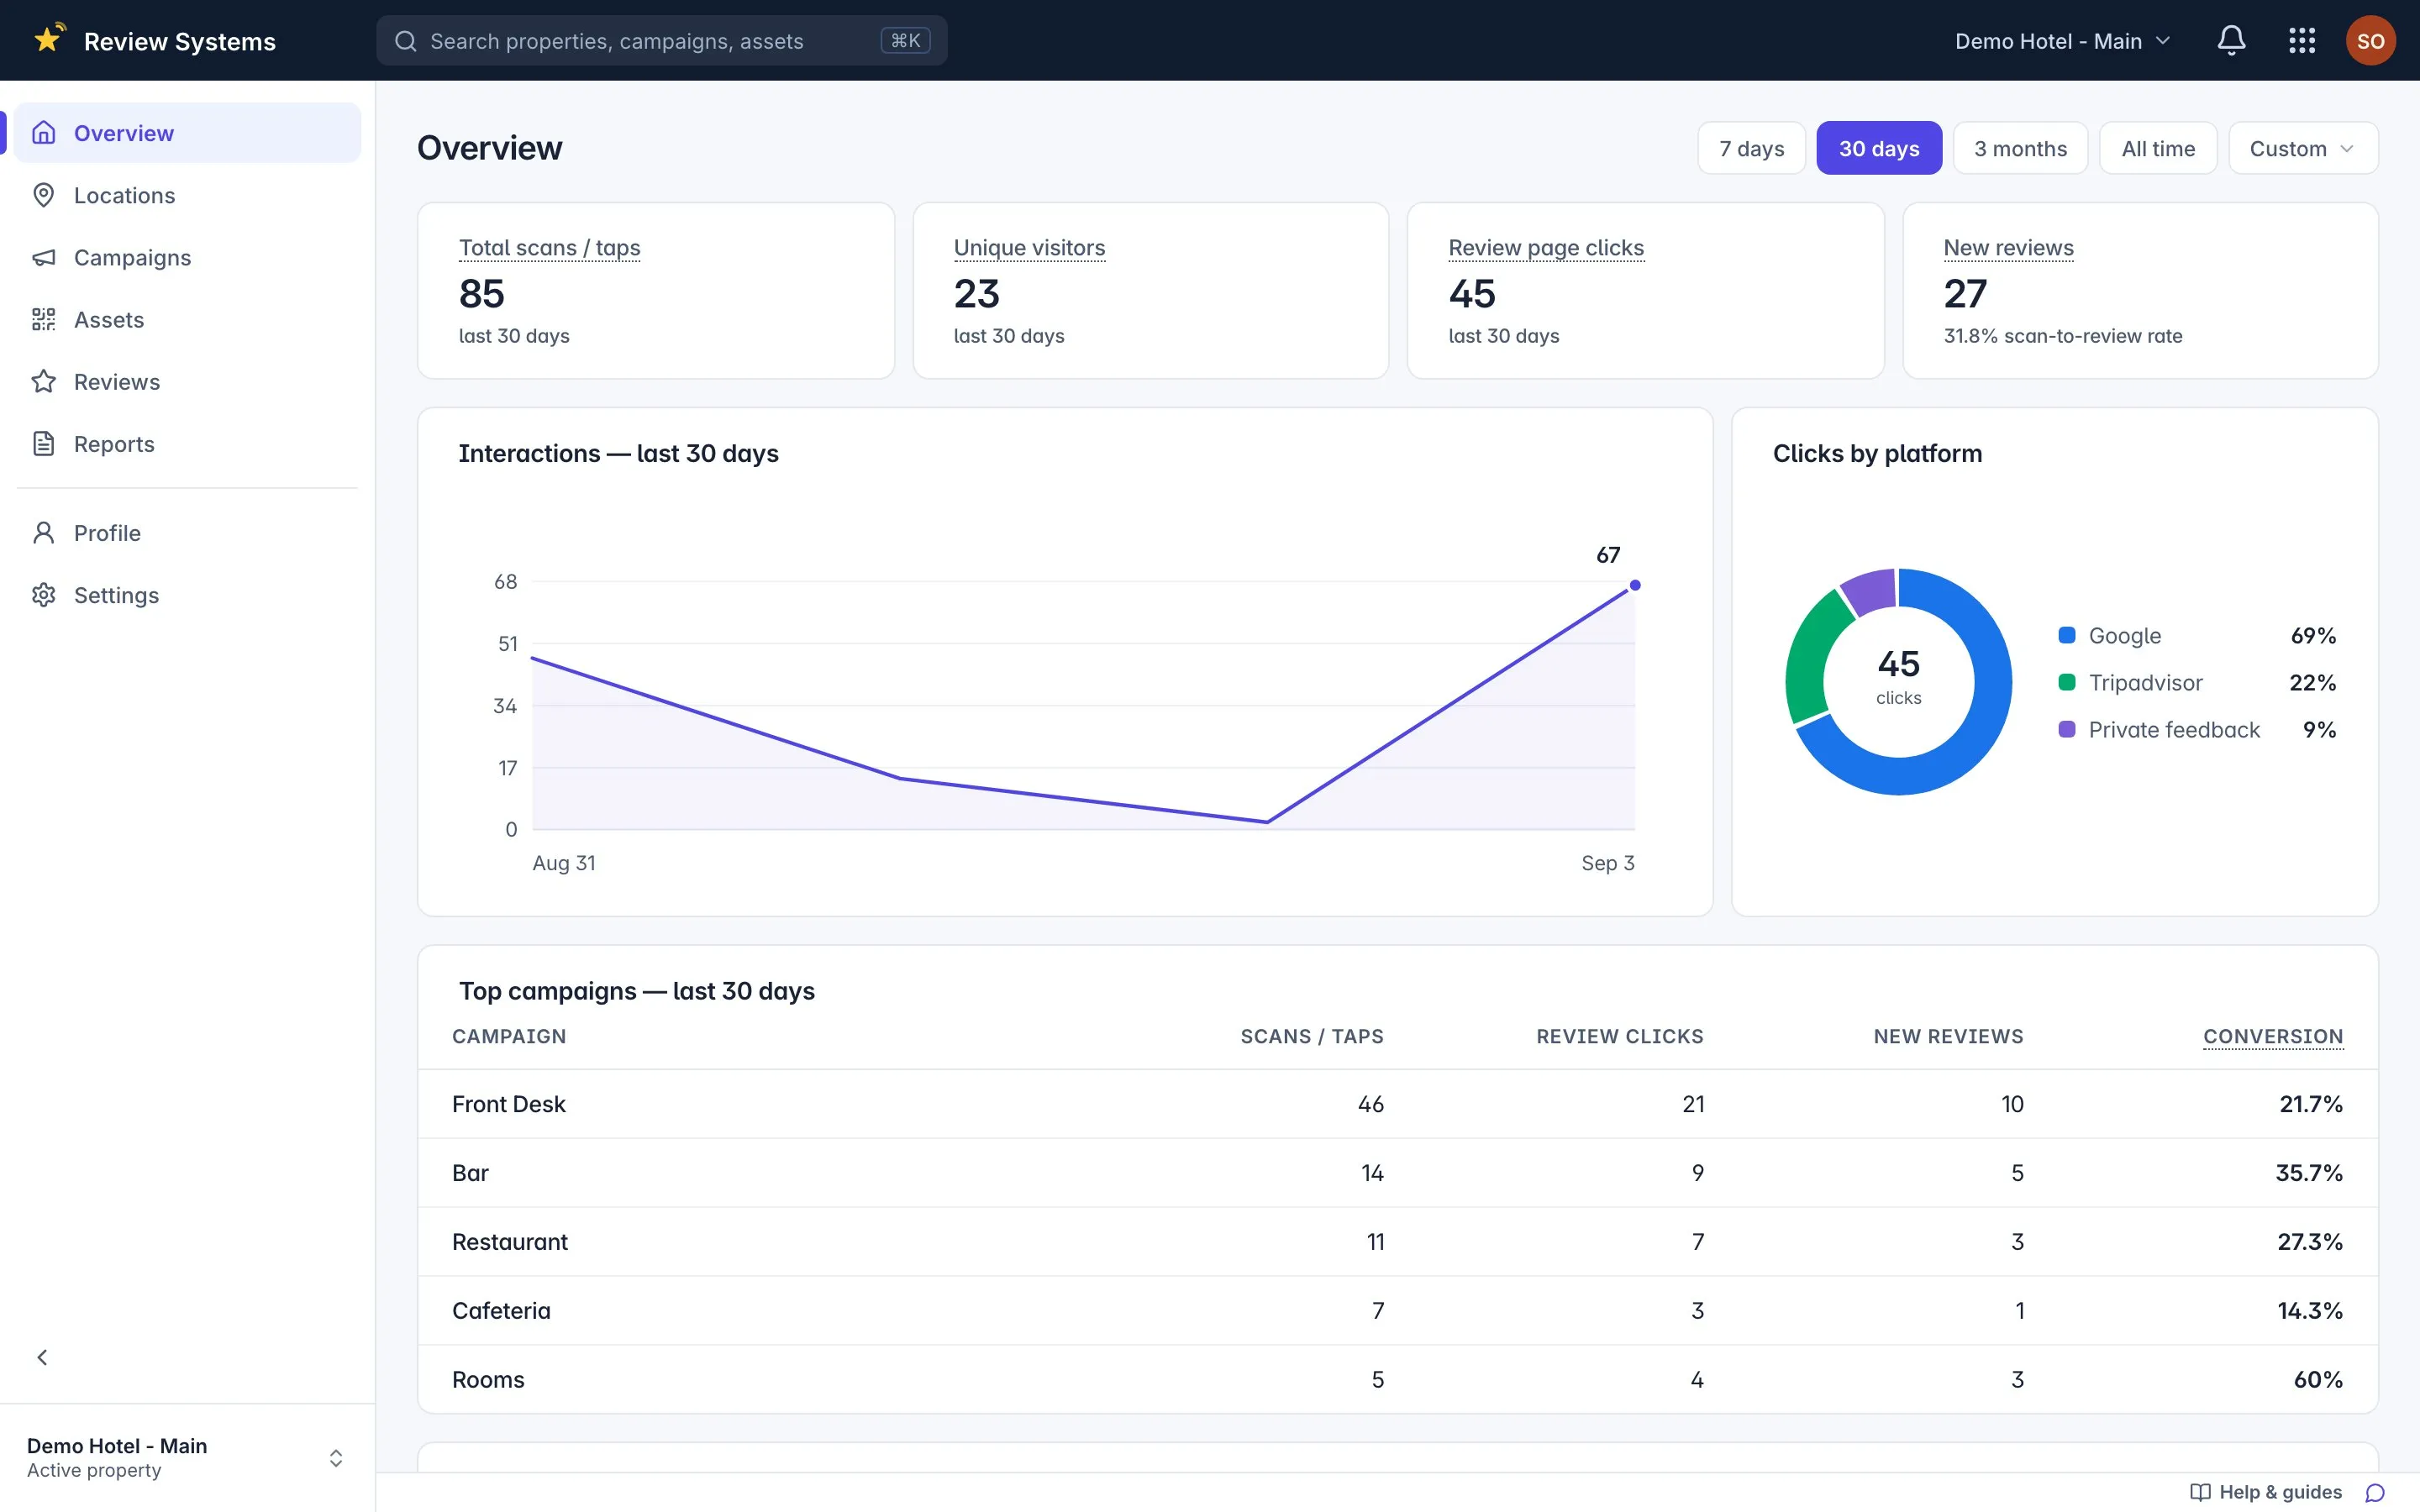Click the Private feedback purple swatch
This screenshot has width=2420, height=1512.
click(2066, 729)
